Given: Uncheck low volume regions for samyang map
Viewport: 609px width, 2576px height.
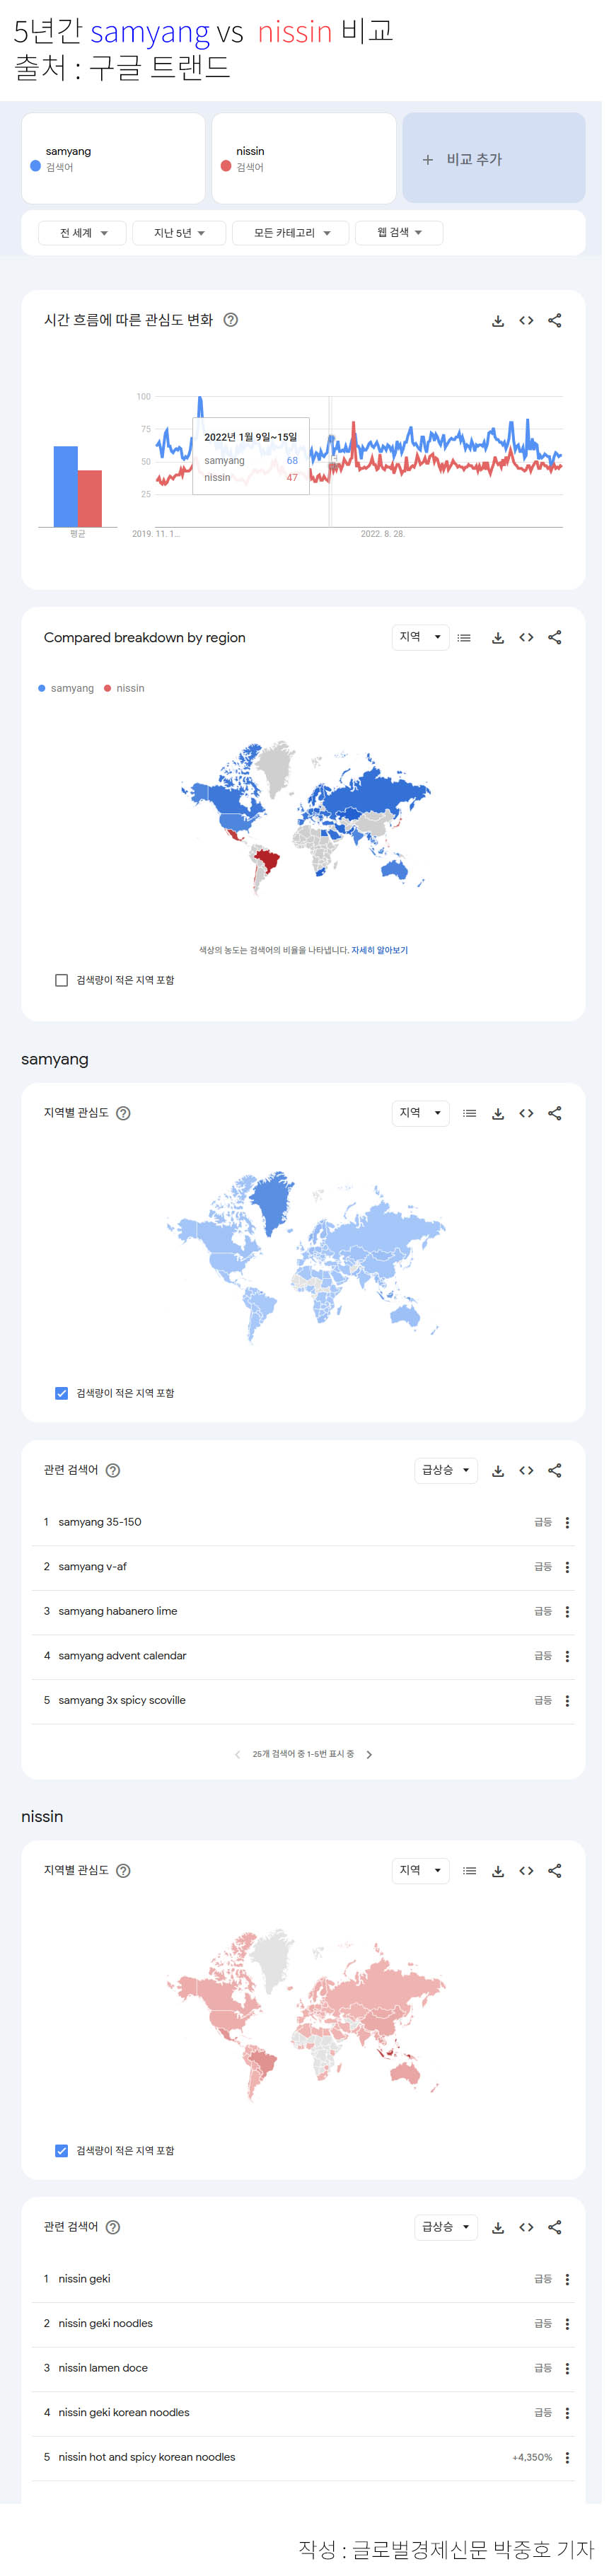Looking at the screenshot, I should pyautogui.click(x=62, y=1409).
